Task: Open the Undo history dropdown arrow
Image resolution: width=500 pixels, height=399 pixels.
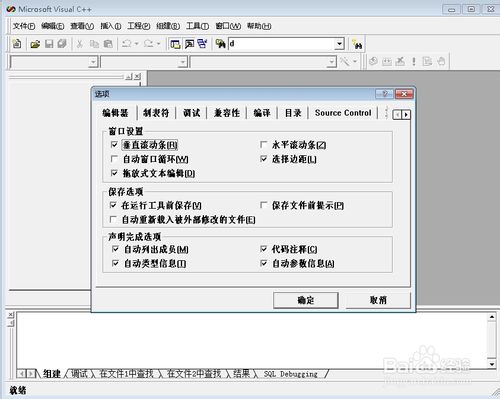Action: [136, 44]
